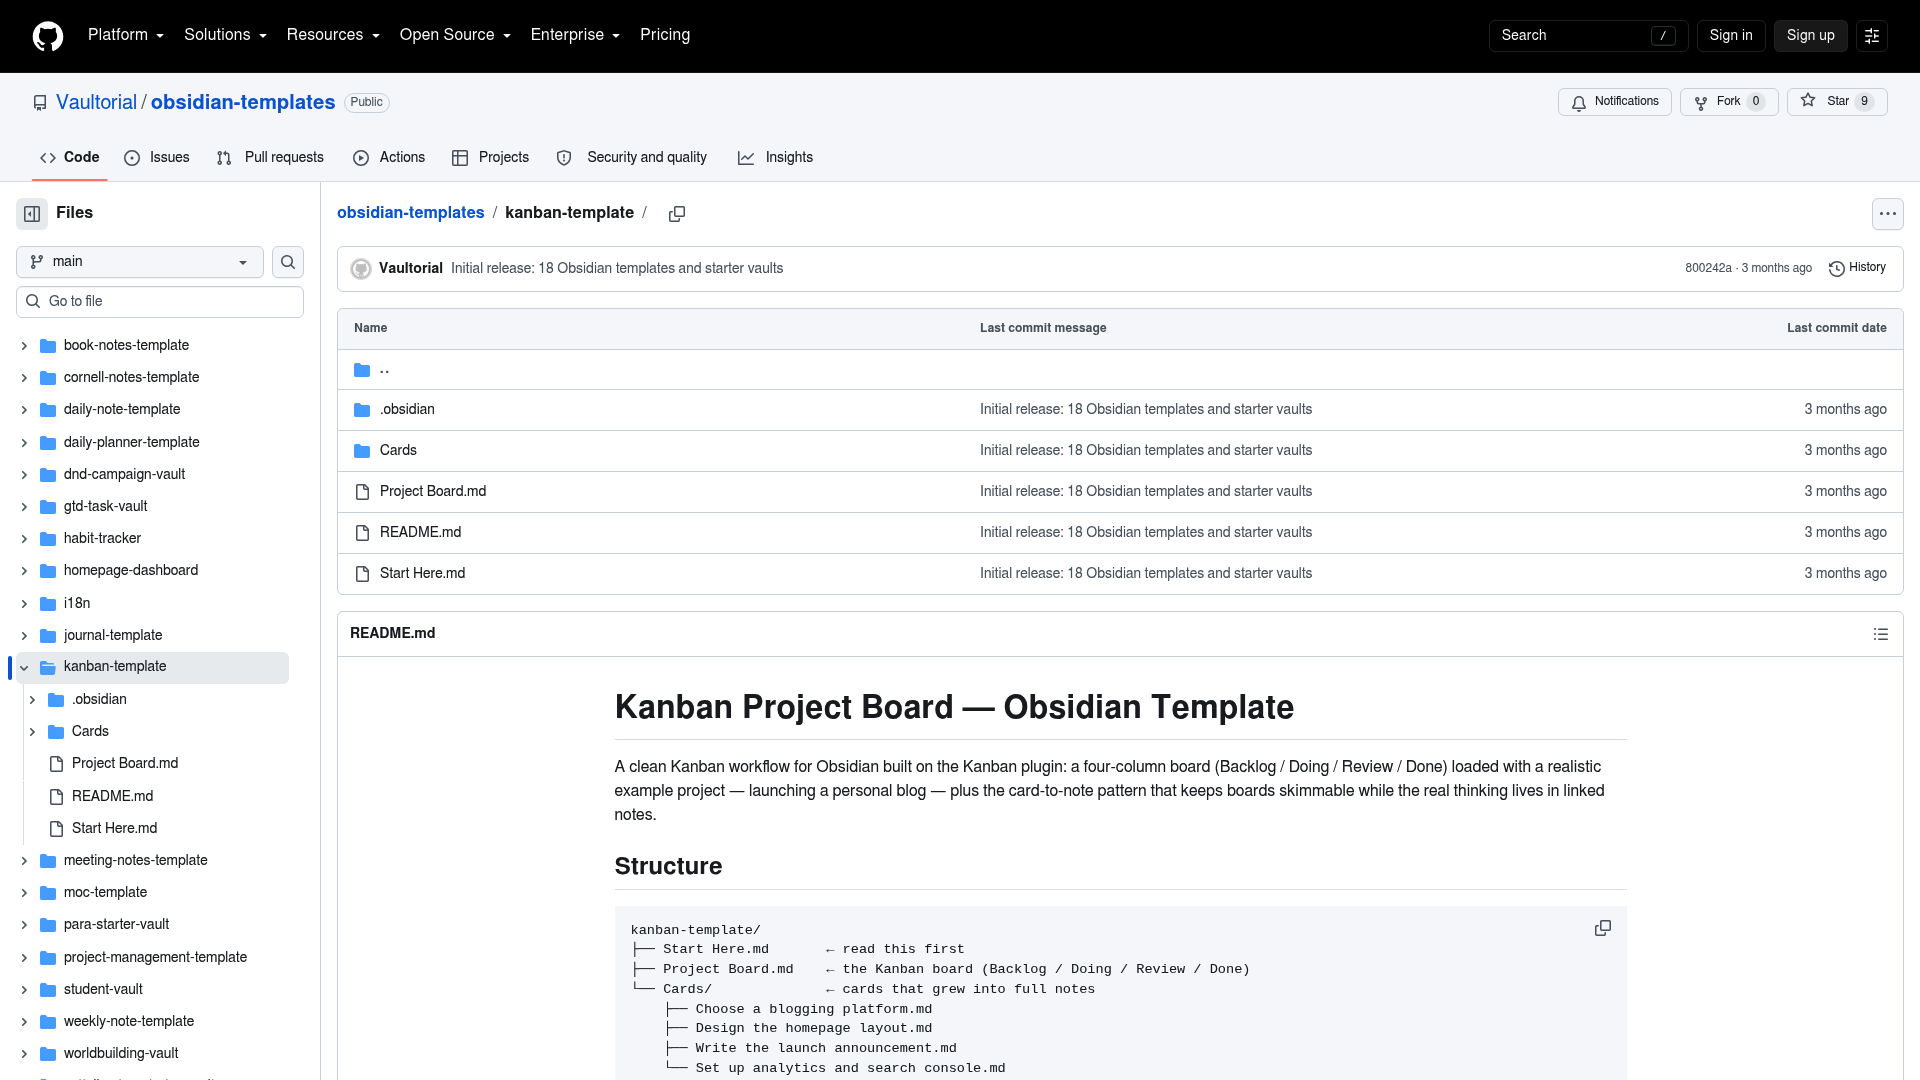Switch to the Insights tab
Image resolution: width=1920 pixels, height=1080 pixels.
pos(775,158)
